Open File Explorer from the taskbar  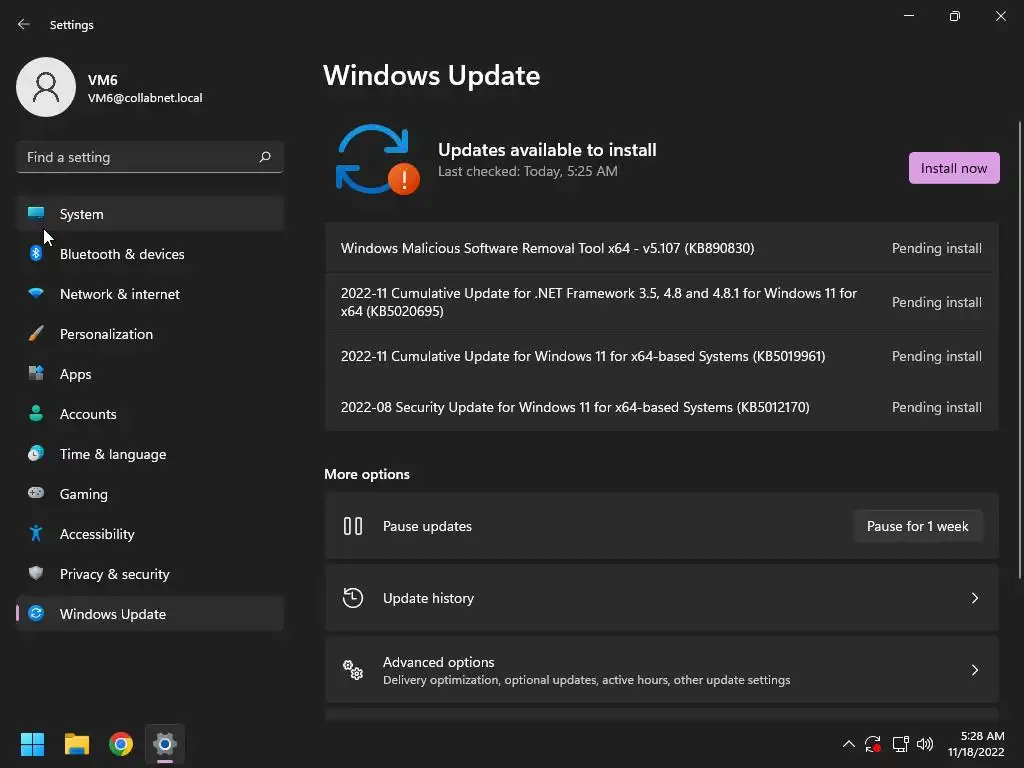76,744
